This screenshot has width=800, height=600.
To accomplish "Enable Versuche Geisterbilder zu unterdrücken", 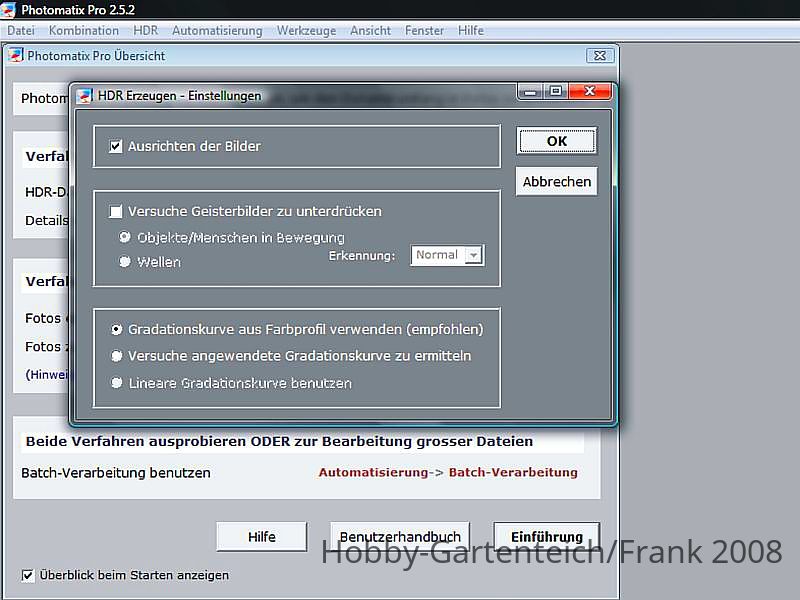I will [116, 211].
